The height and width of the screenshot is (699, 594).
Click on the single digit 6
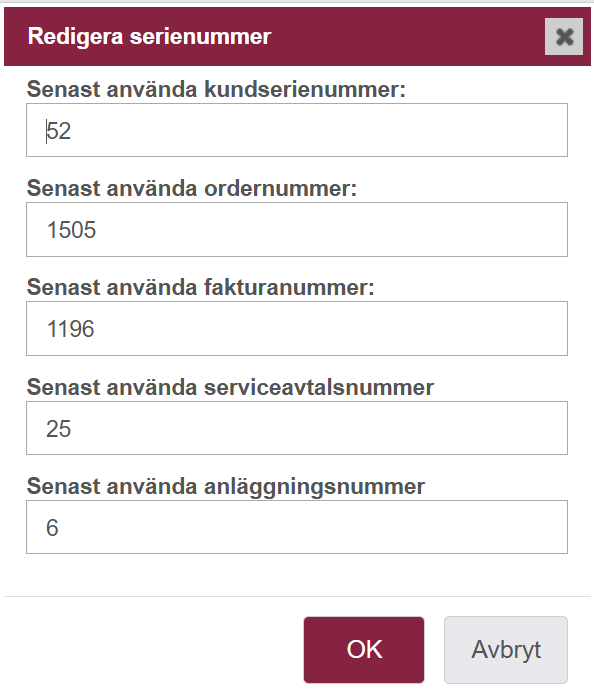click(52, 528)
